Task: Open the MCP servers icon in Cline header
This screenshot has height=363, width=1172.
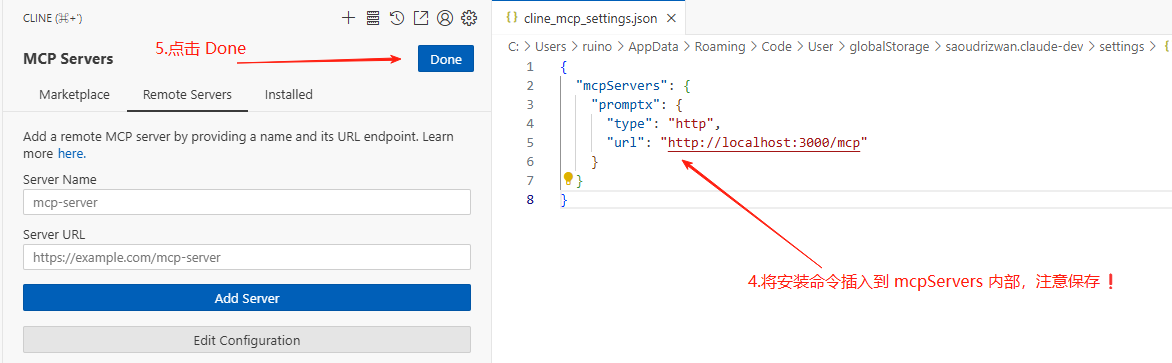Action: pyautogui.click(x=372, y=18)
